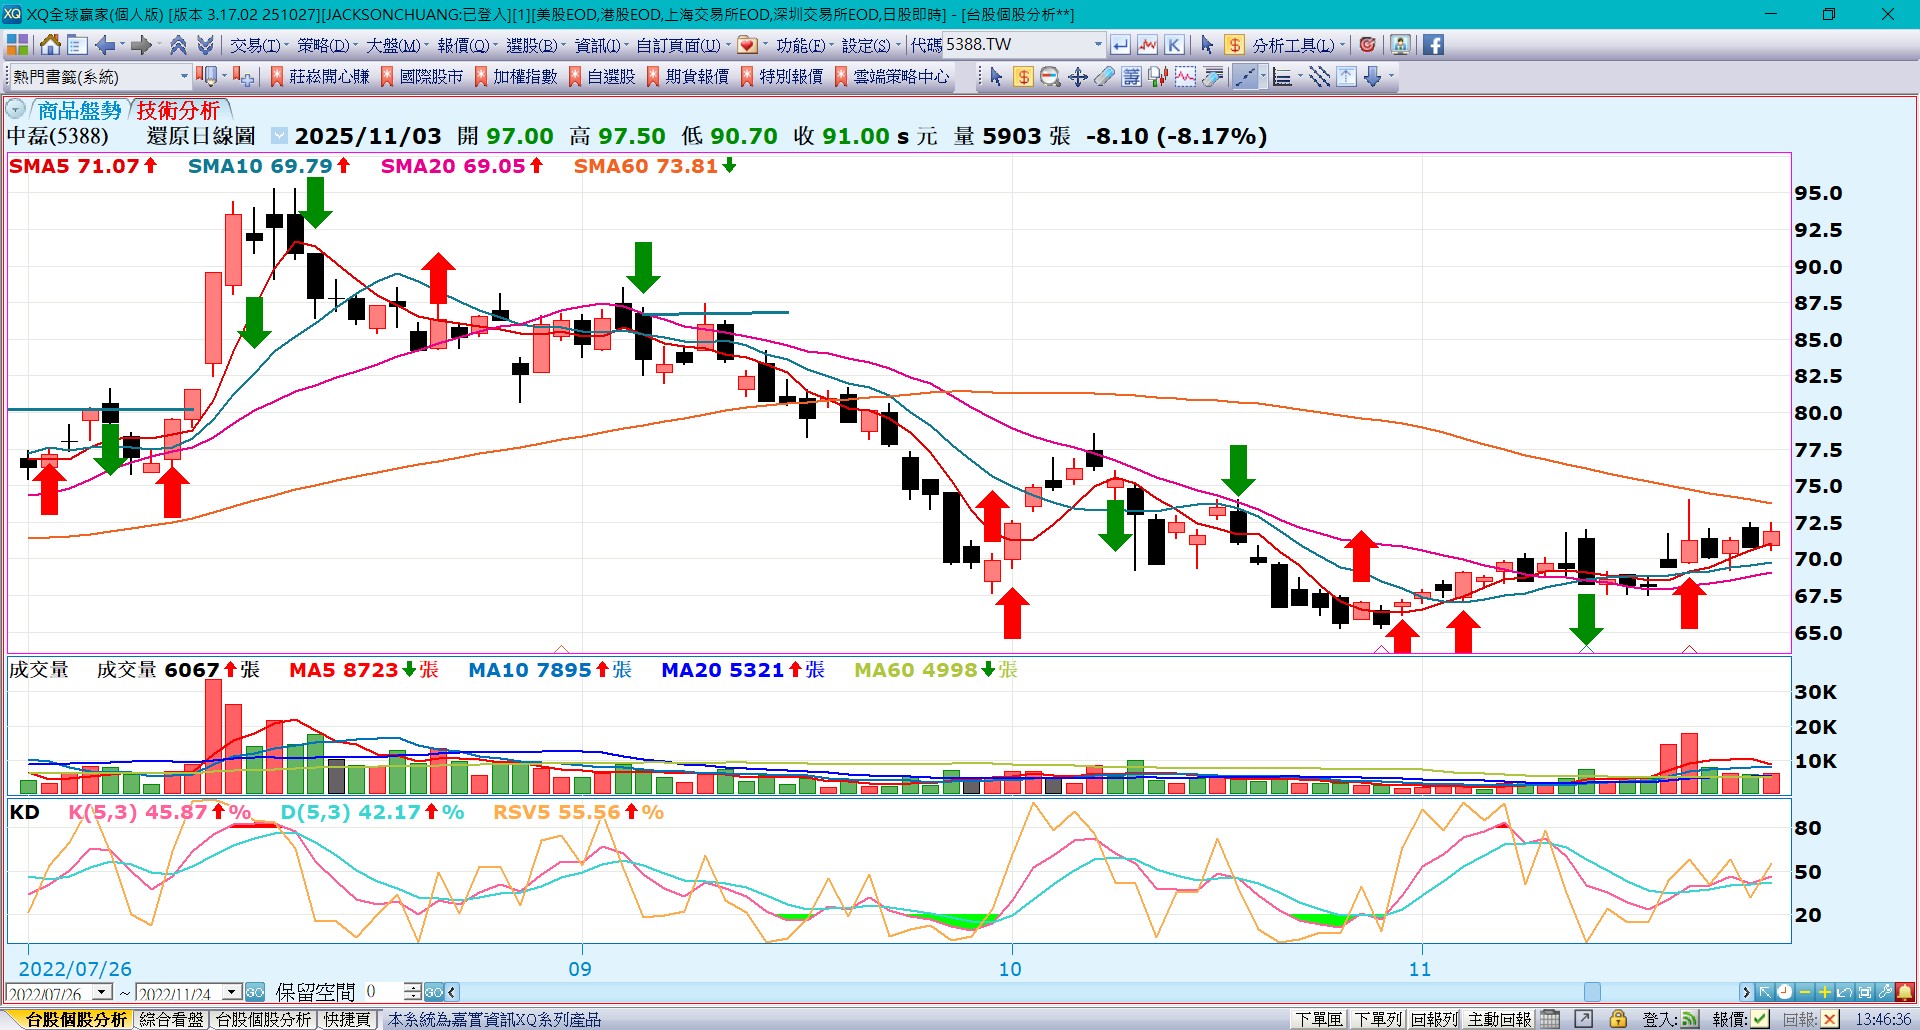Open the 策略 menu
Viewport: 1920px width, 1030px height.
tap(323, 45)
